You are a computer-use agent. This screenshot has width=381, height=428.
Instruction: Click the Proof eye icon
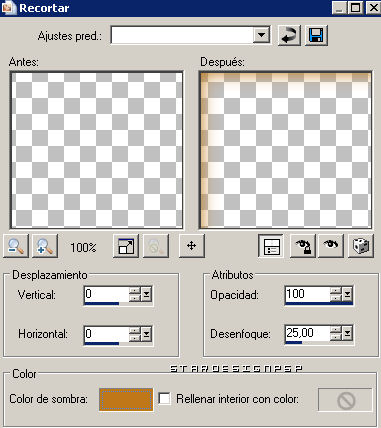(x=331, y=246)
